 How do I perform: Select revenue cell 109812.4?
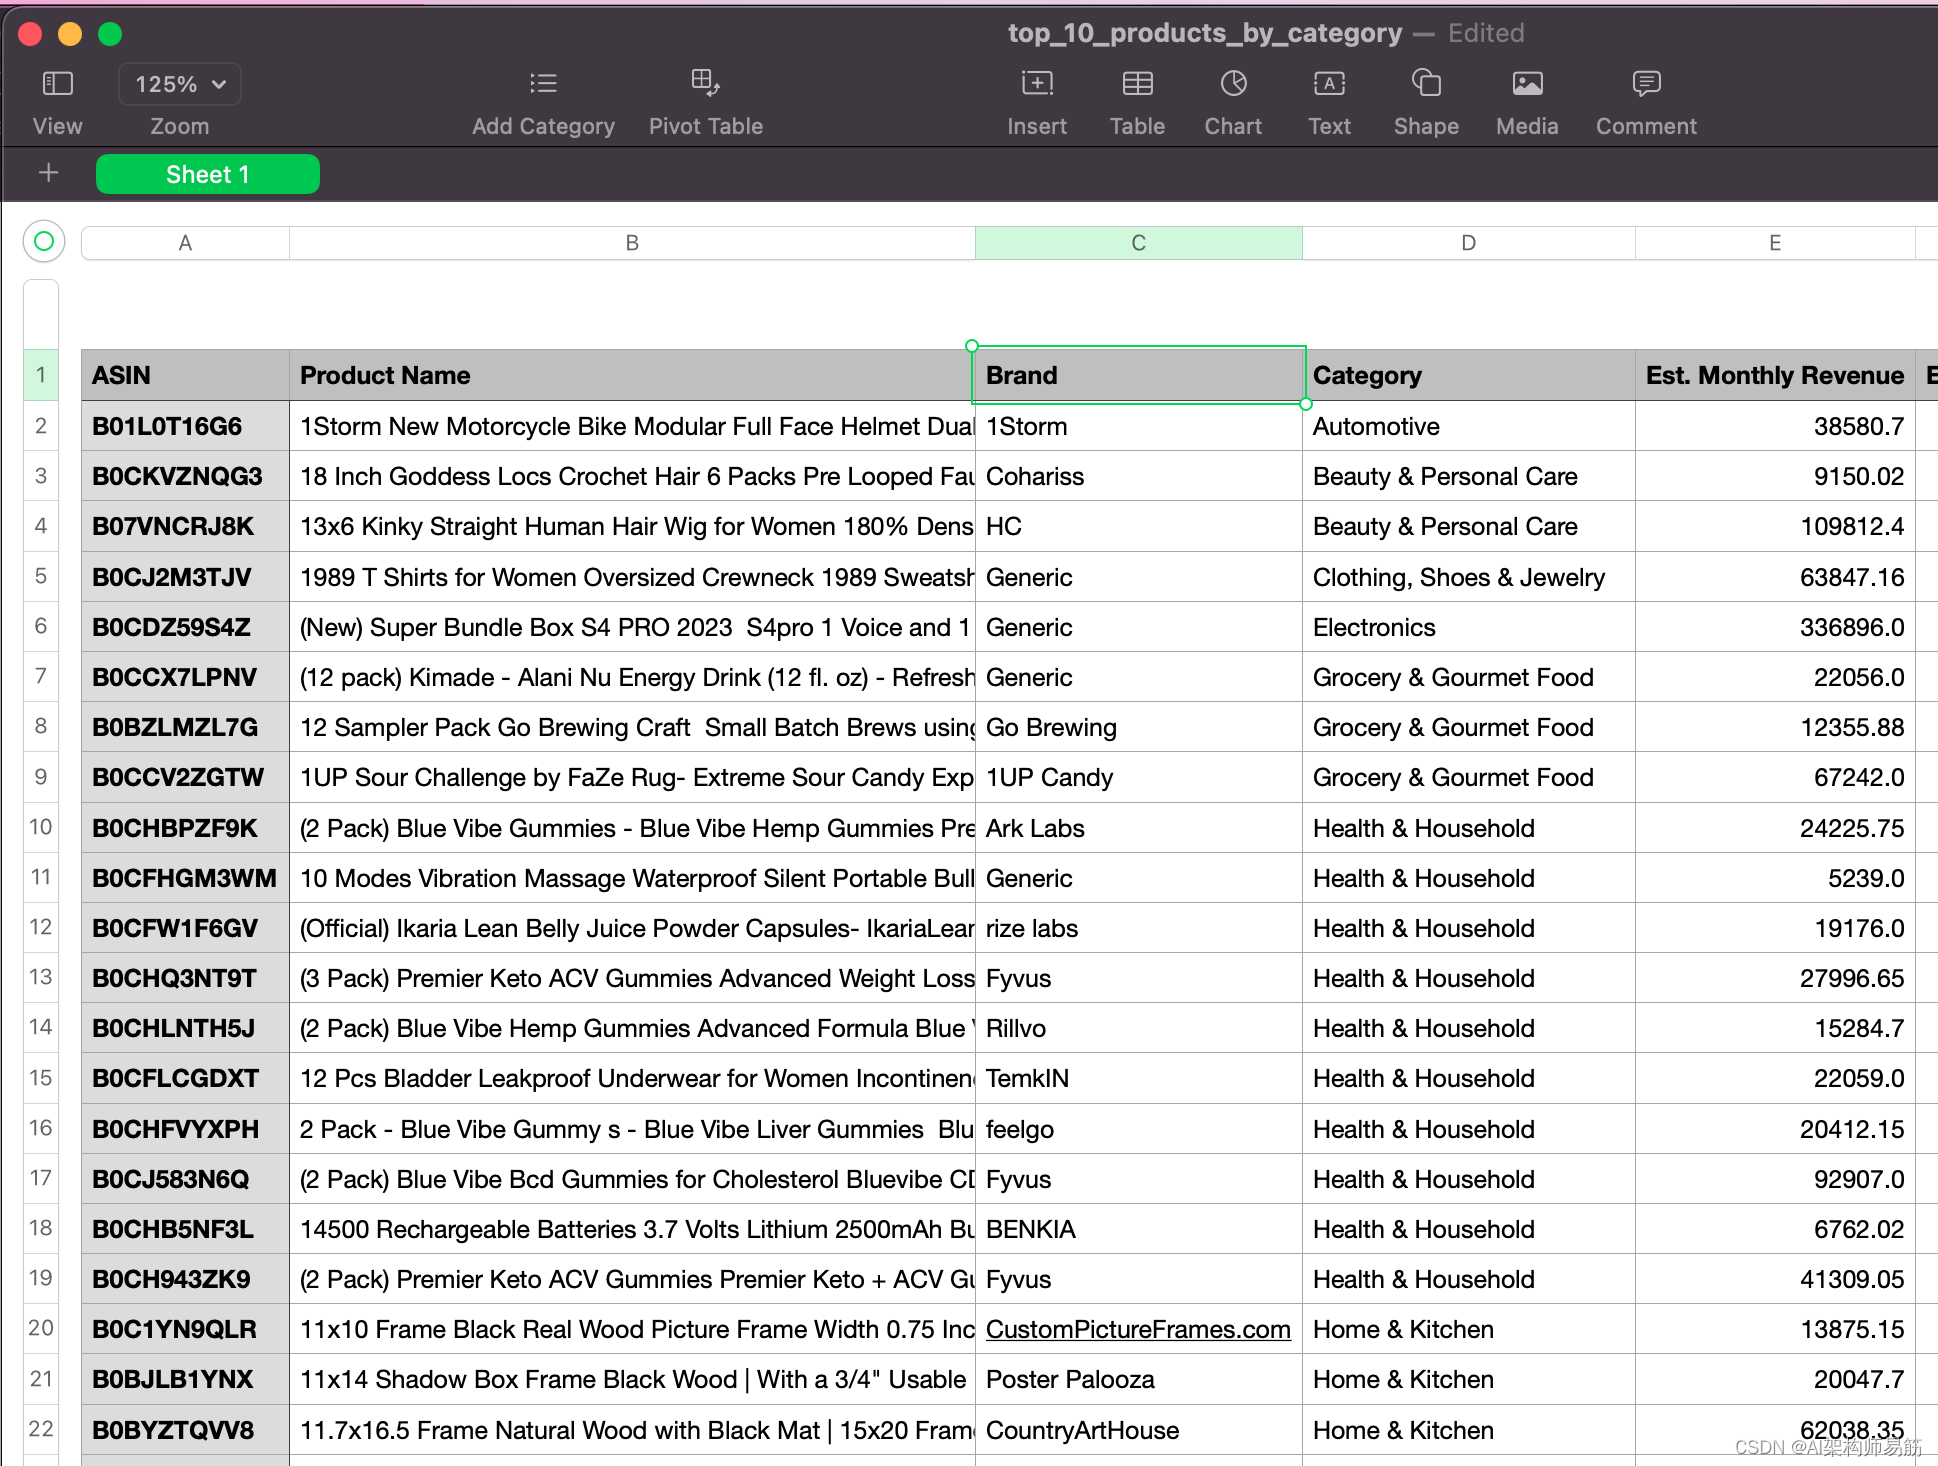[x=1775, y=526]
